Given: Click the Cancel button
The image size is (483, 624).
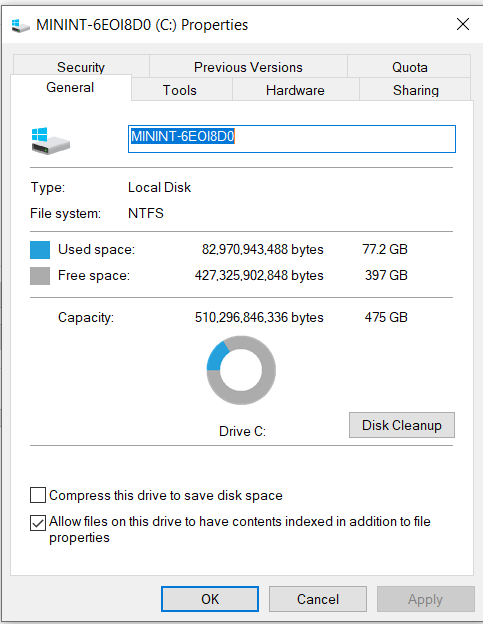Looking at the screenshot, I should [318, 599].
